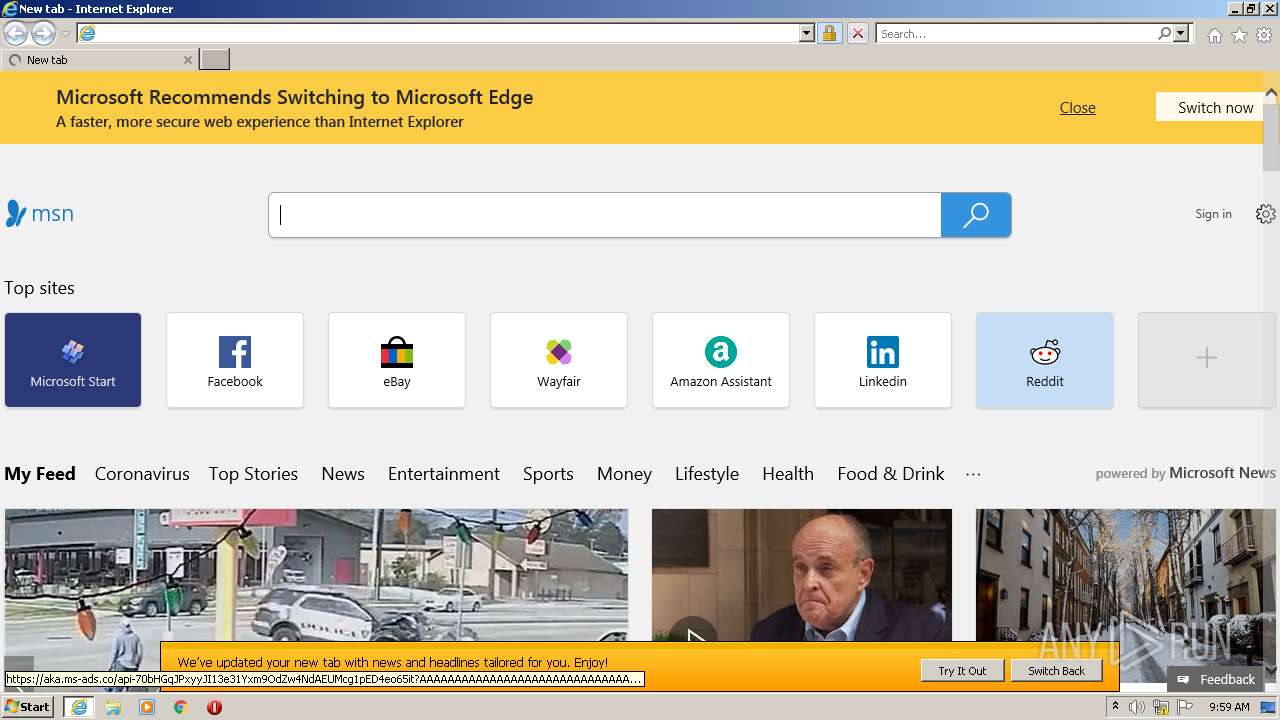Click the 'Try It Out' button

click(x=962, y=671)
